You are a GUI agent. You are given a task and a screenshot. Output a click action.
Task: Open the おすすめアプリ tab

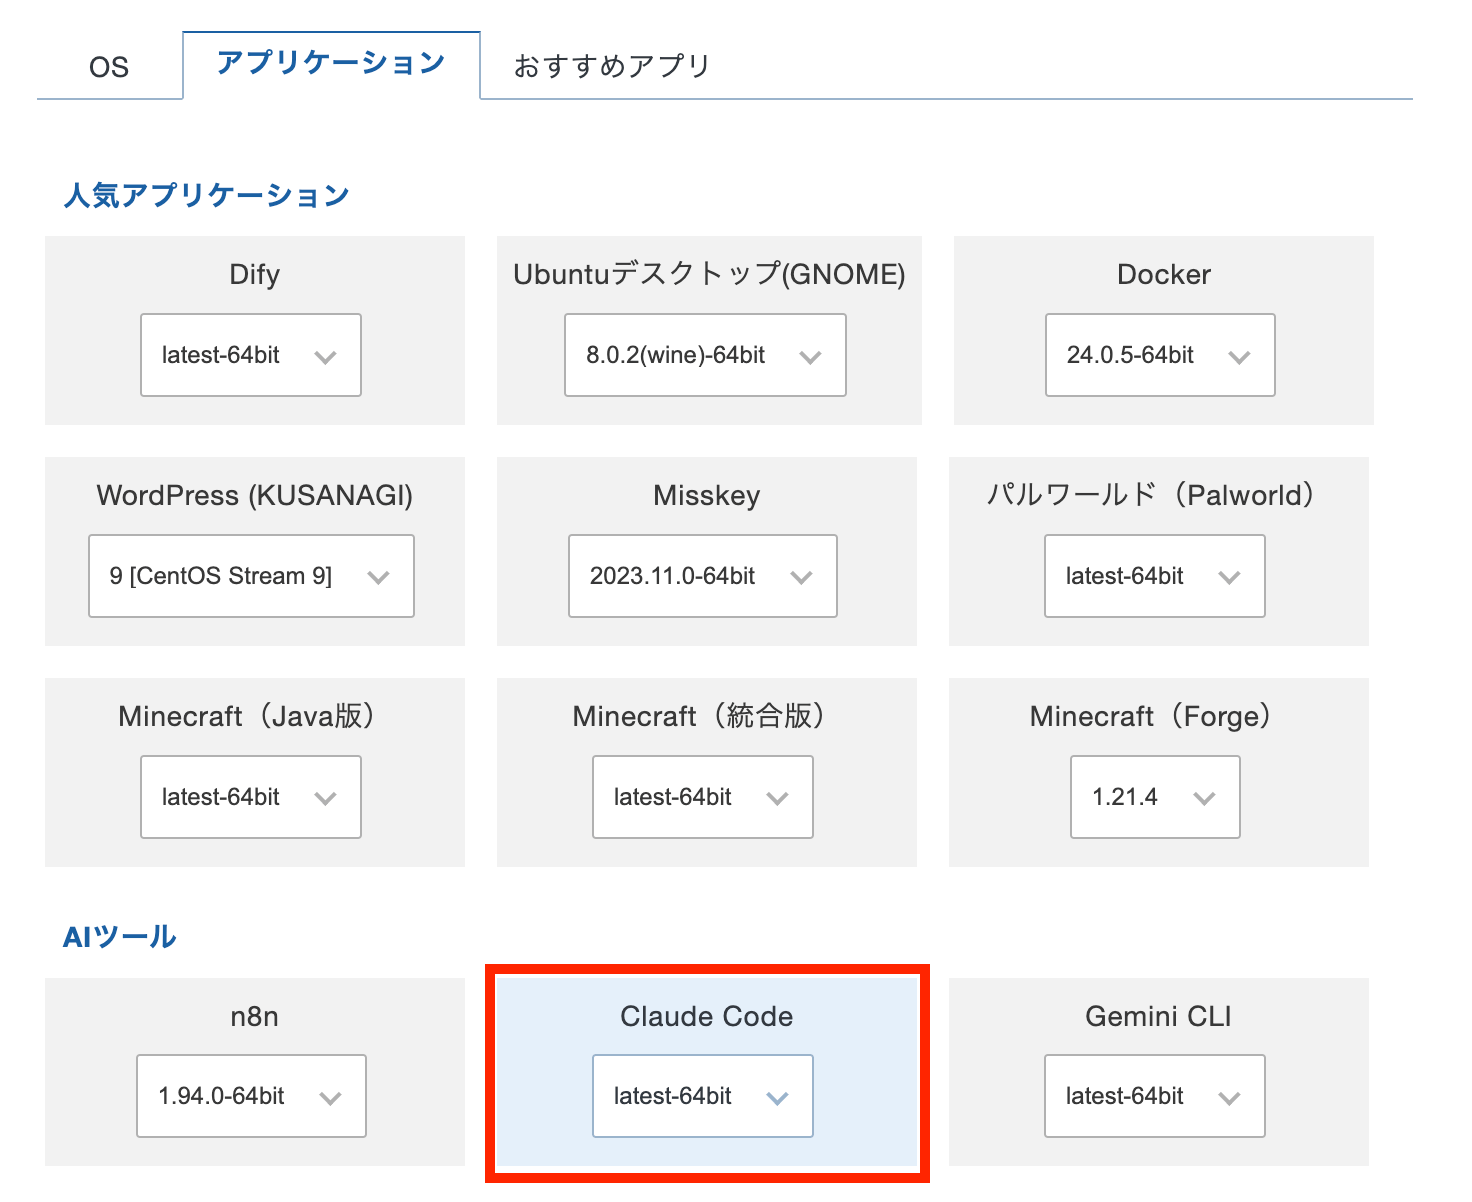point(611,66)
